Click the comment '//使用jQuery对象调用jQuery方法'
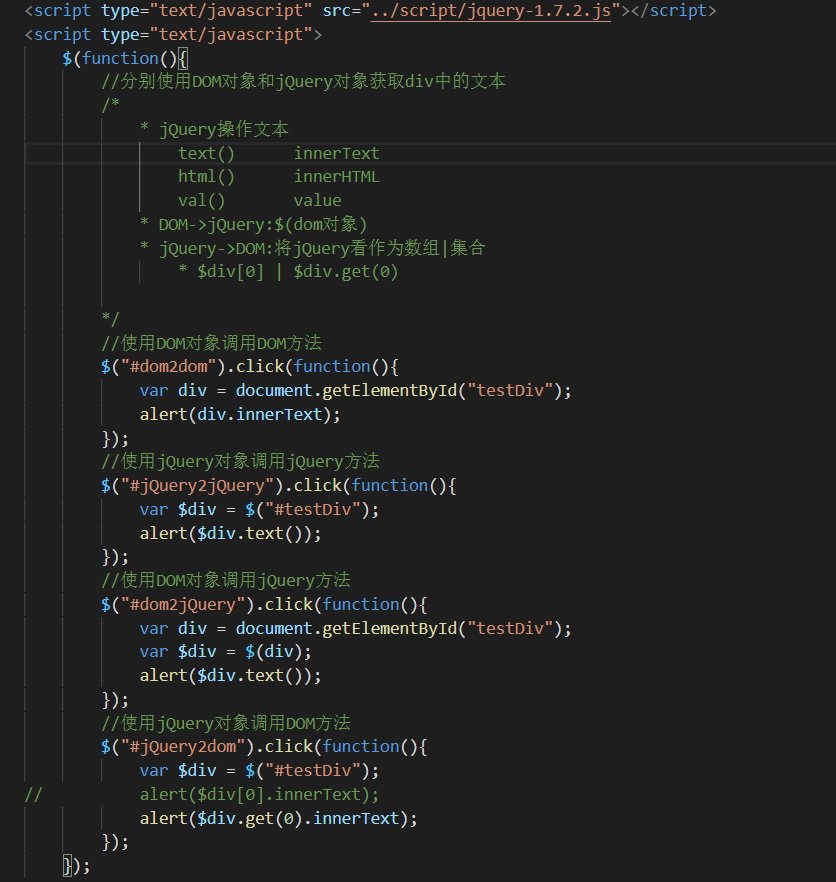 (x=240, y=461)
